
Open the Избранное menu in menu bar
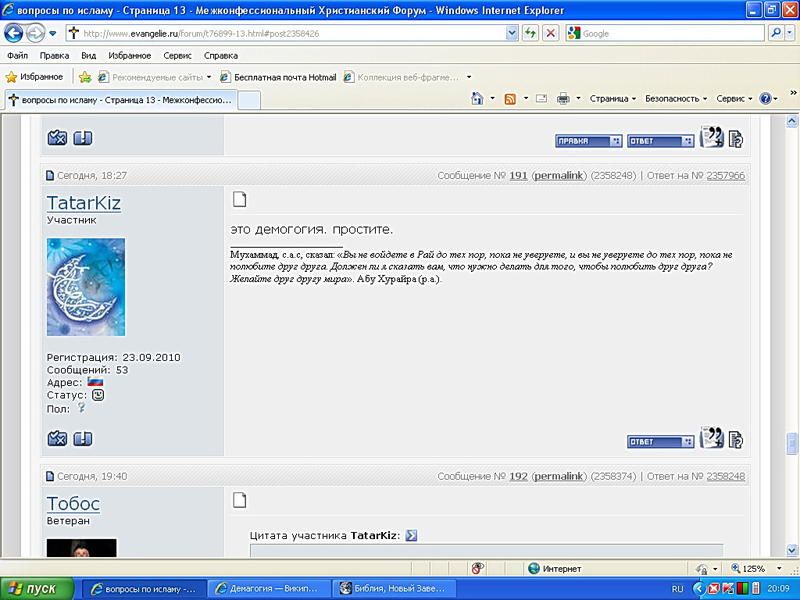129,56
